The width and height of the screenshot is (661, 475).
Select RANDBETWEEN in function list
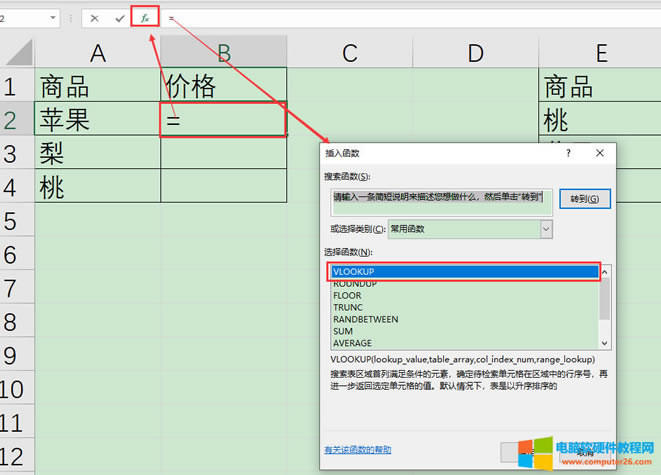(365, 319)
